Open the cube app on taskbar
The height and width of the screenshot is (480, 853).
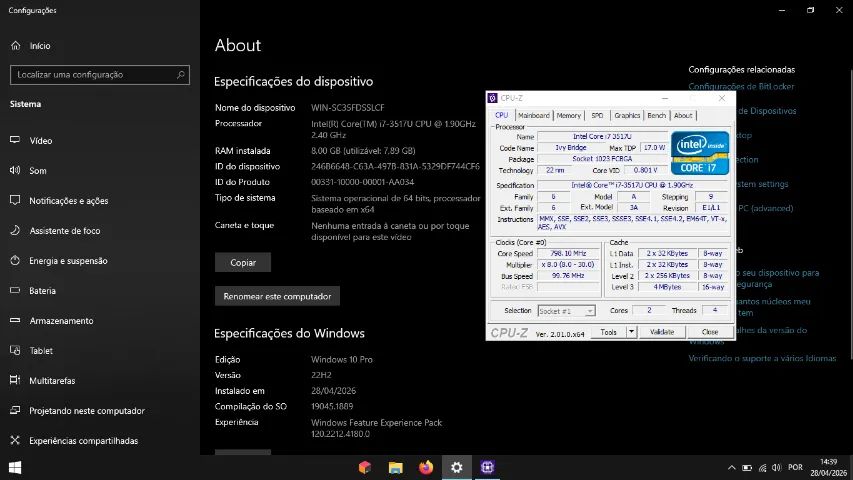coord(365,467)
